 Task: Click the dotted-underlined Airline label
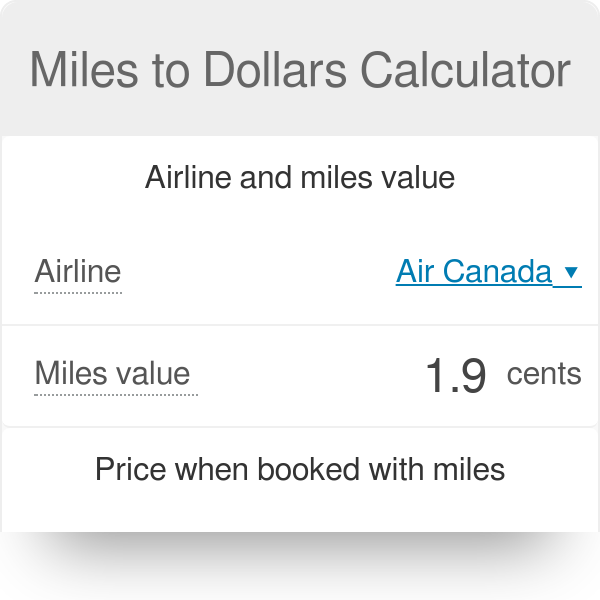point(78,271)
